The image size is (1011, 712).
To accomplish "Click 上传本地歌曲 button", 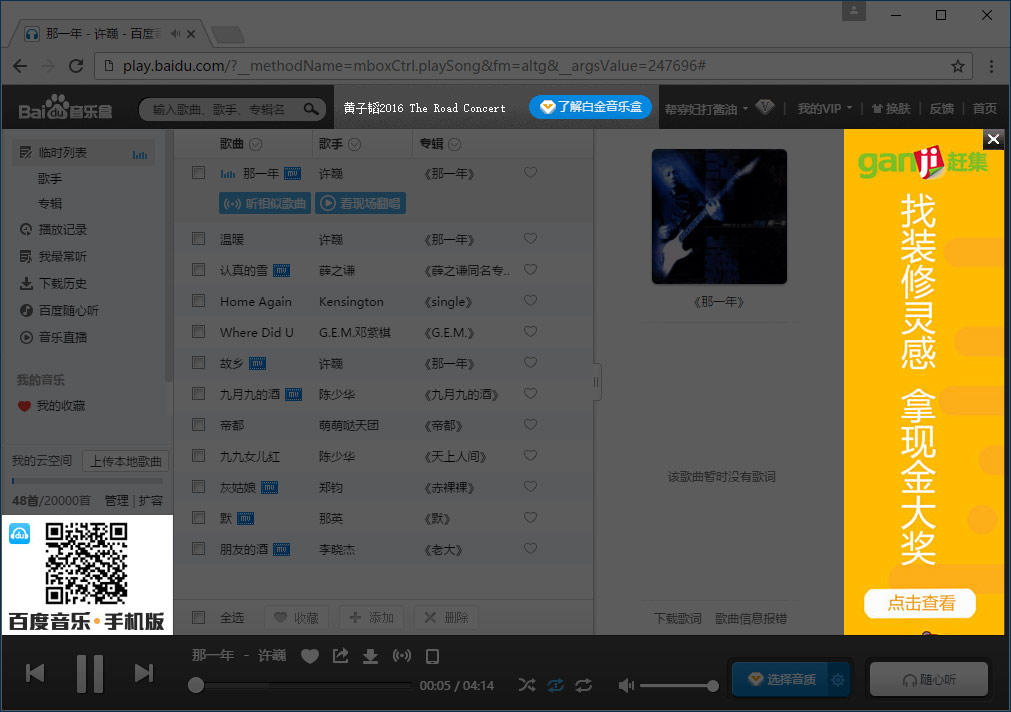I will click(x=126, y=461).
